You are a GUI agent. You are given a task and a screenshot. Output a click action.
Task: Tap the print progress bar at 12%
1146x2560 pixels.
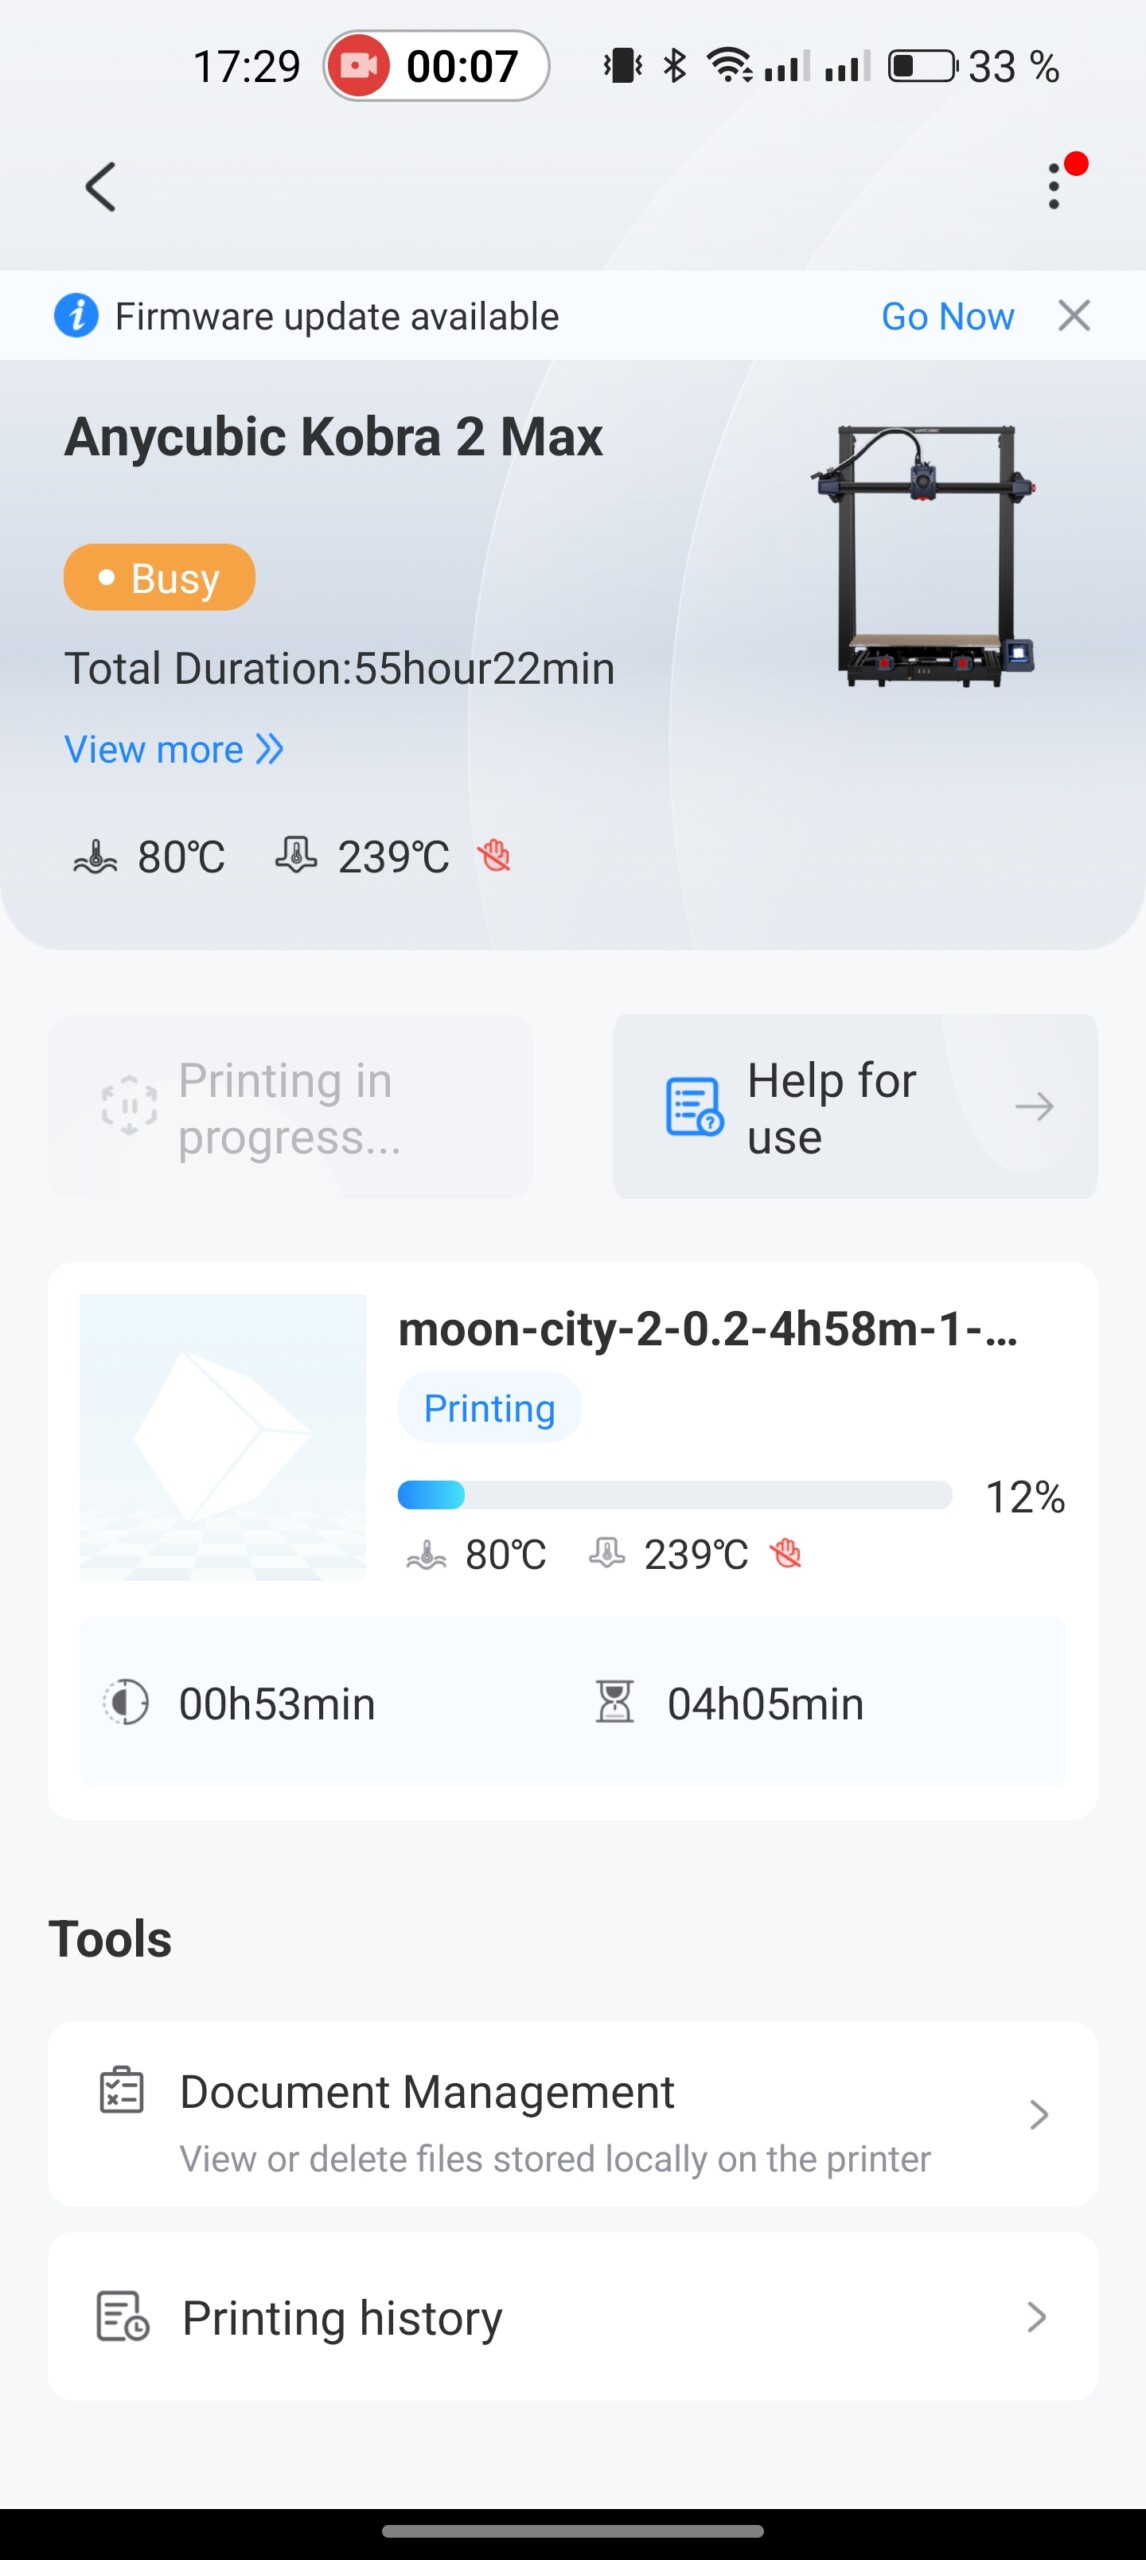[x=675, y=1495]
